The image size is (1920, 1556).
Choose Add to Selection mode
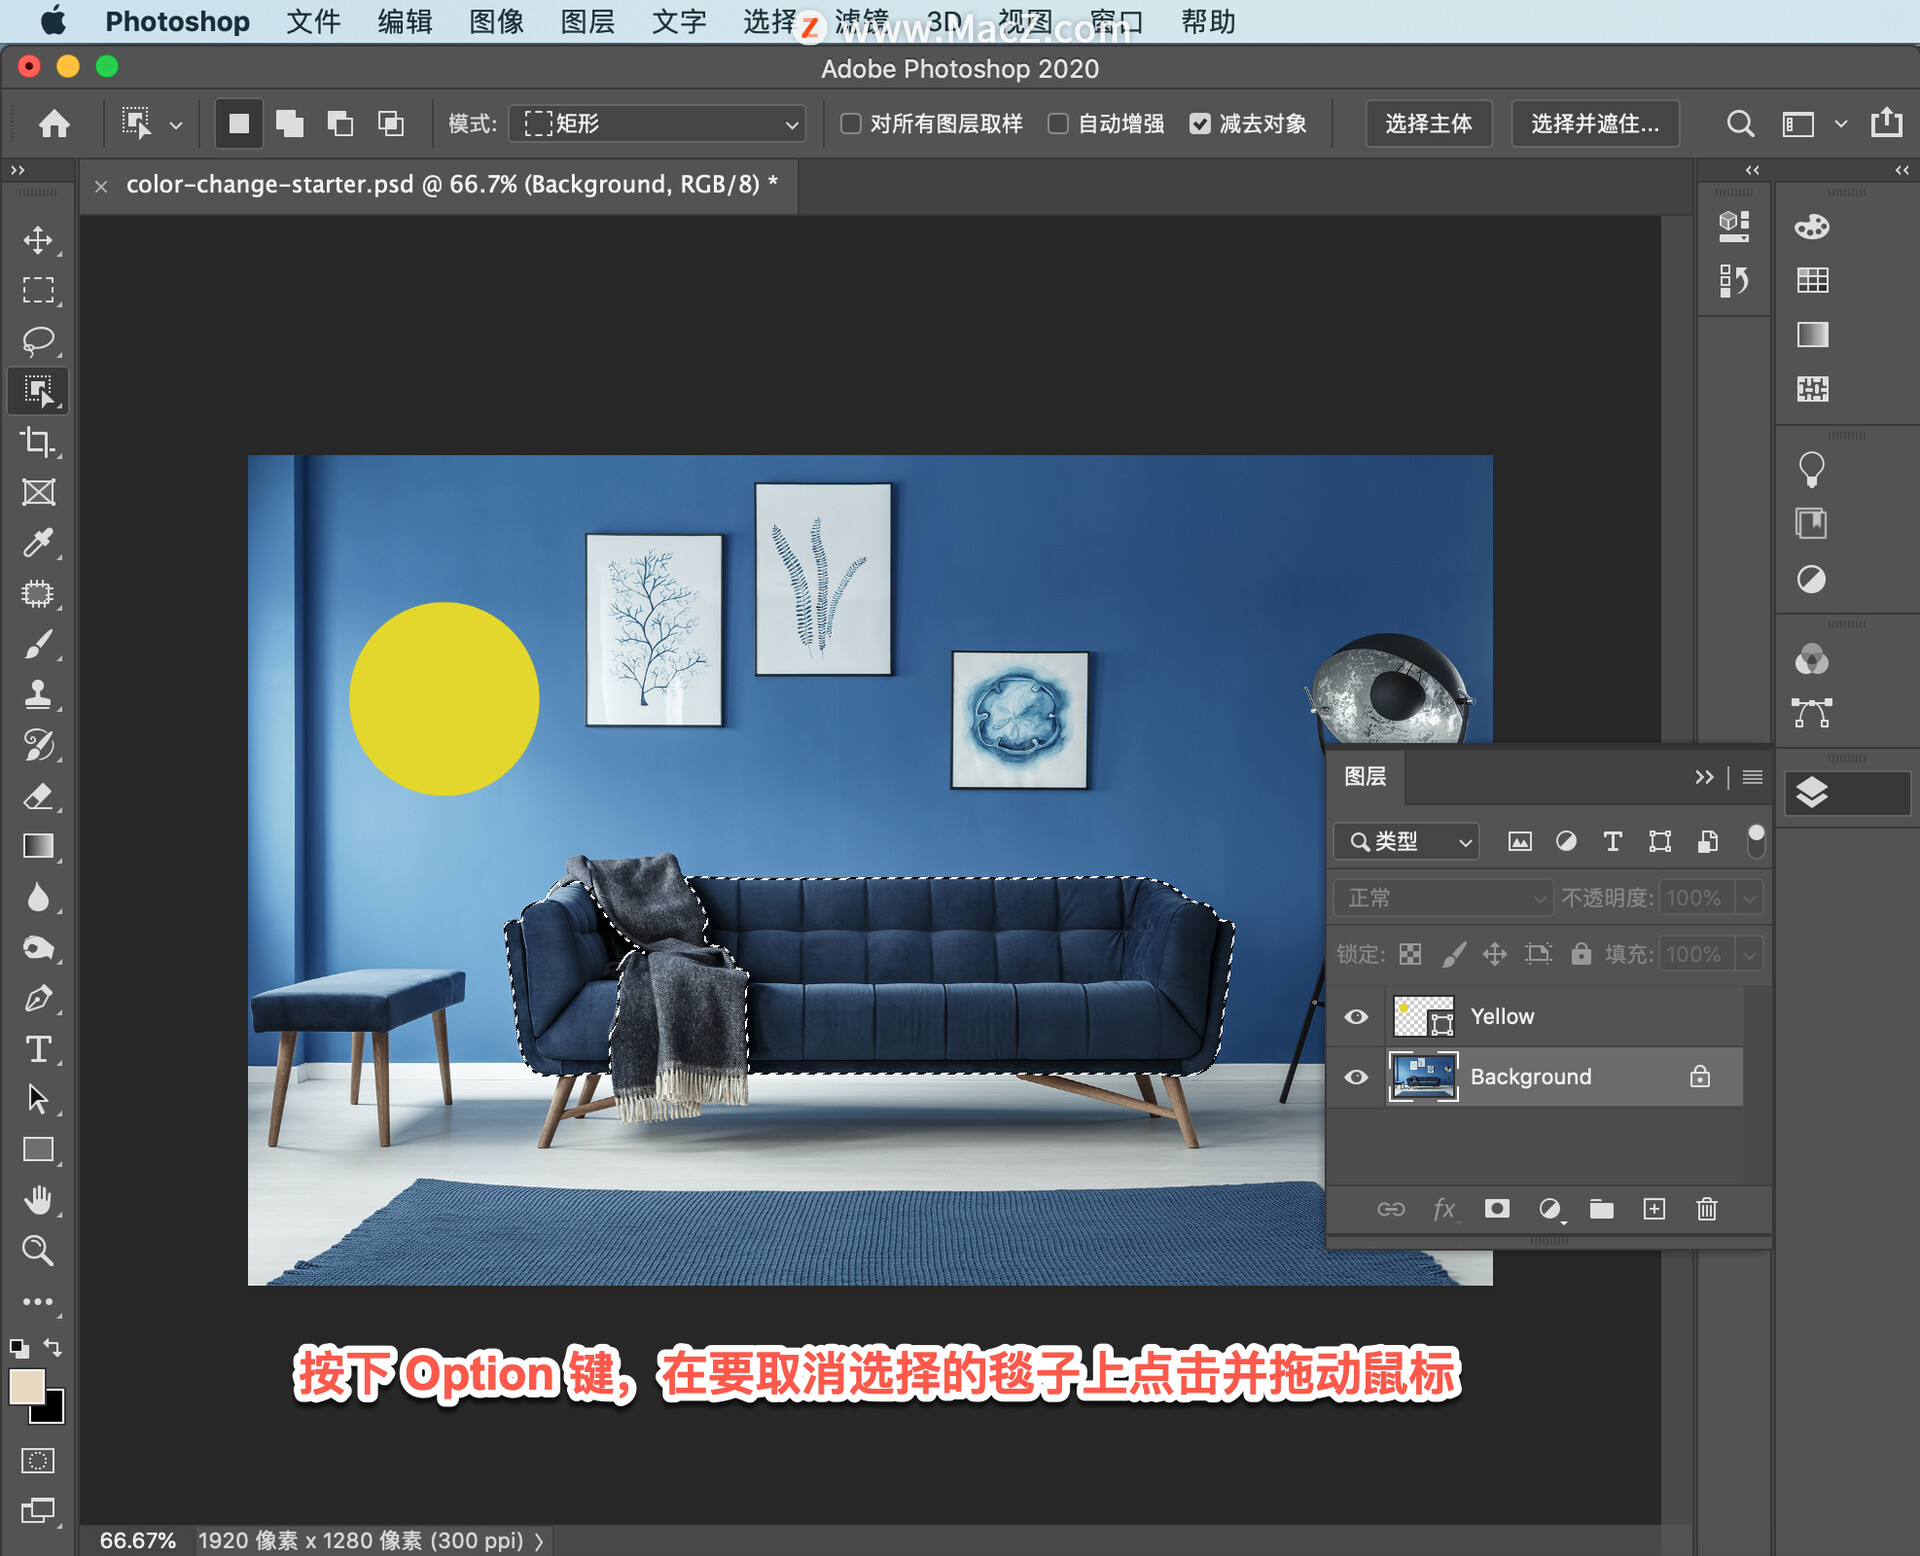tap(290, 124)
